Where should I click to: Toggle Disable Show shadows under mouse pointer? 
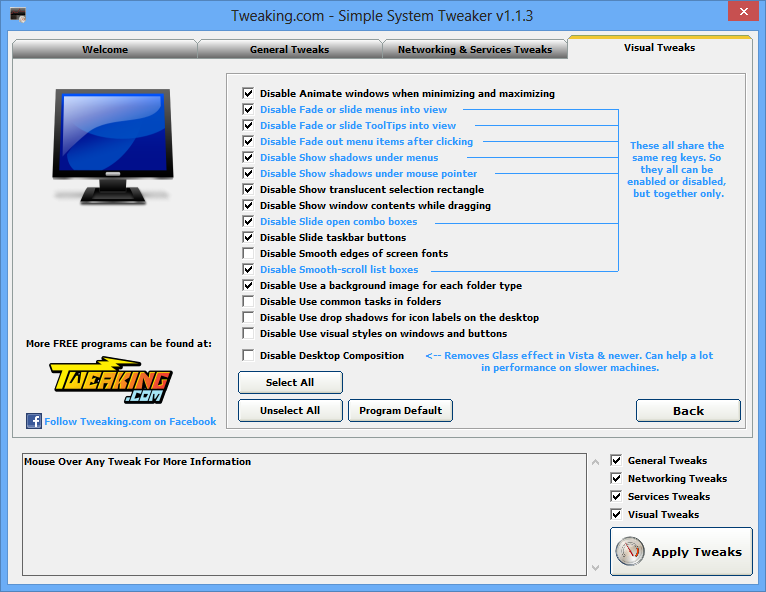pyautogui.click(x=248, y=173)
